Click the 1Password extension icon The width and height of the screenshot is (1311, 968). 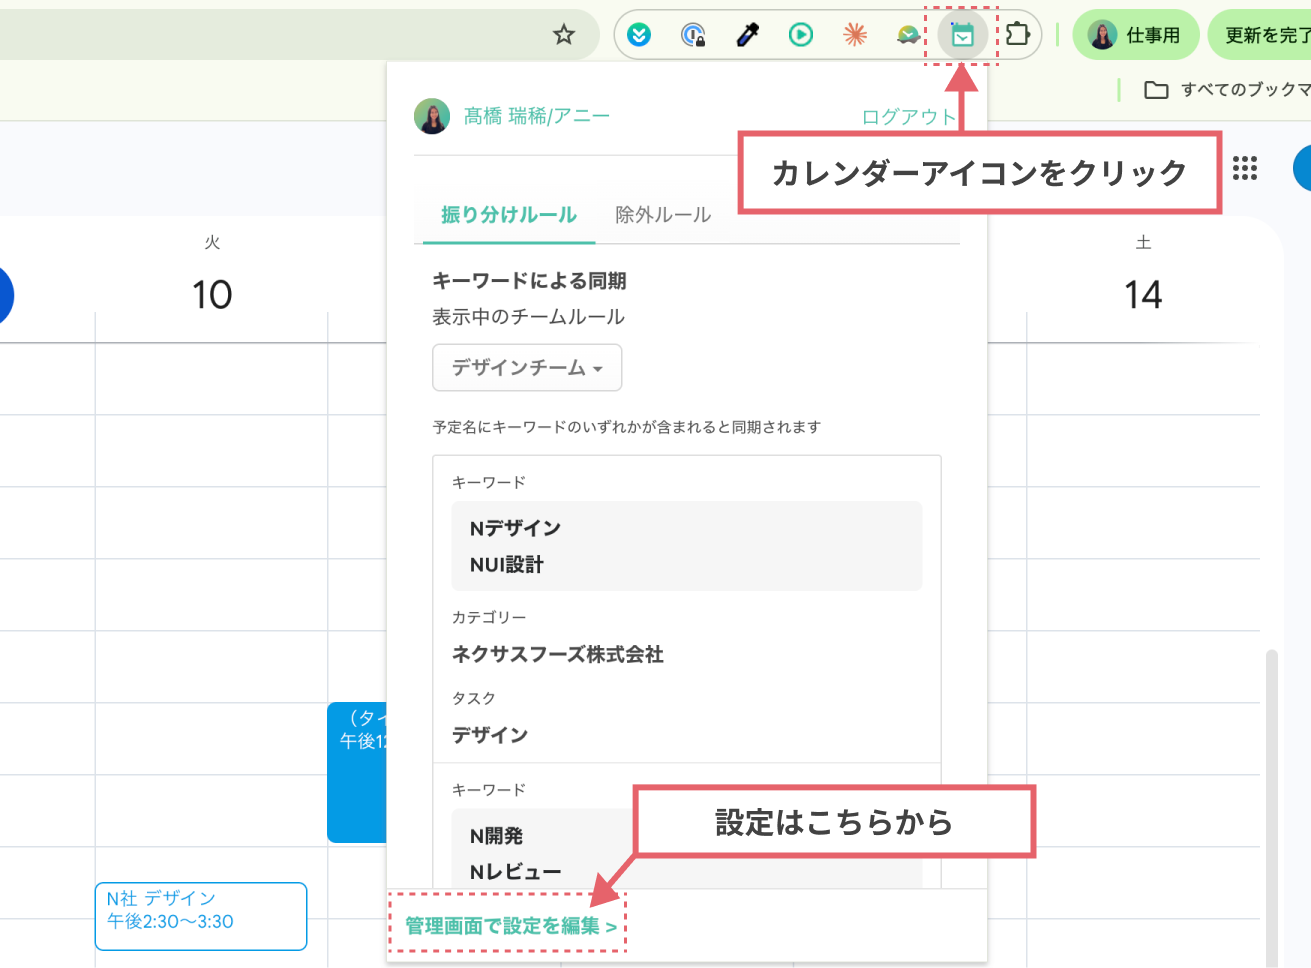(x=694, y=34)
